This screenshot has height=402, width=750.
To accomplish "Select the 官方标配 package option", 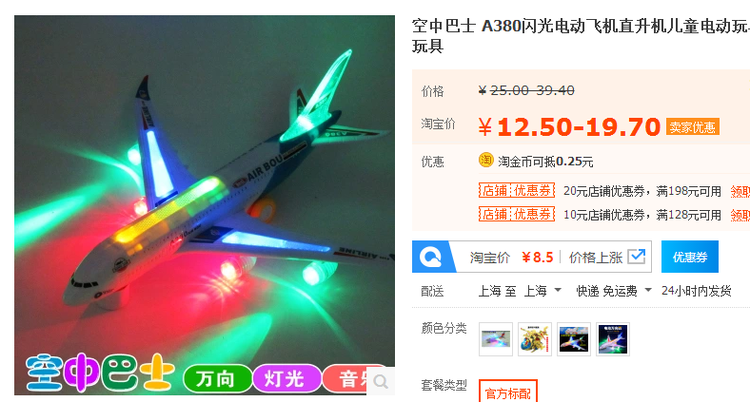I will point(508,392).
